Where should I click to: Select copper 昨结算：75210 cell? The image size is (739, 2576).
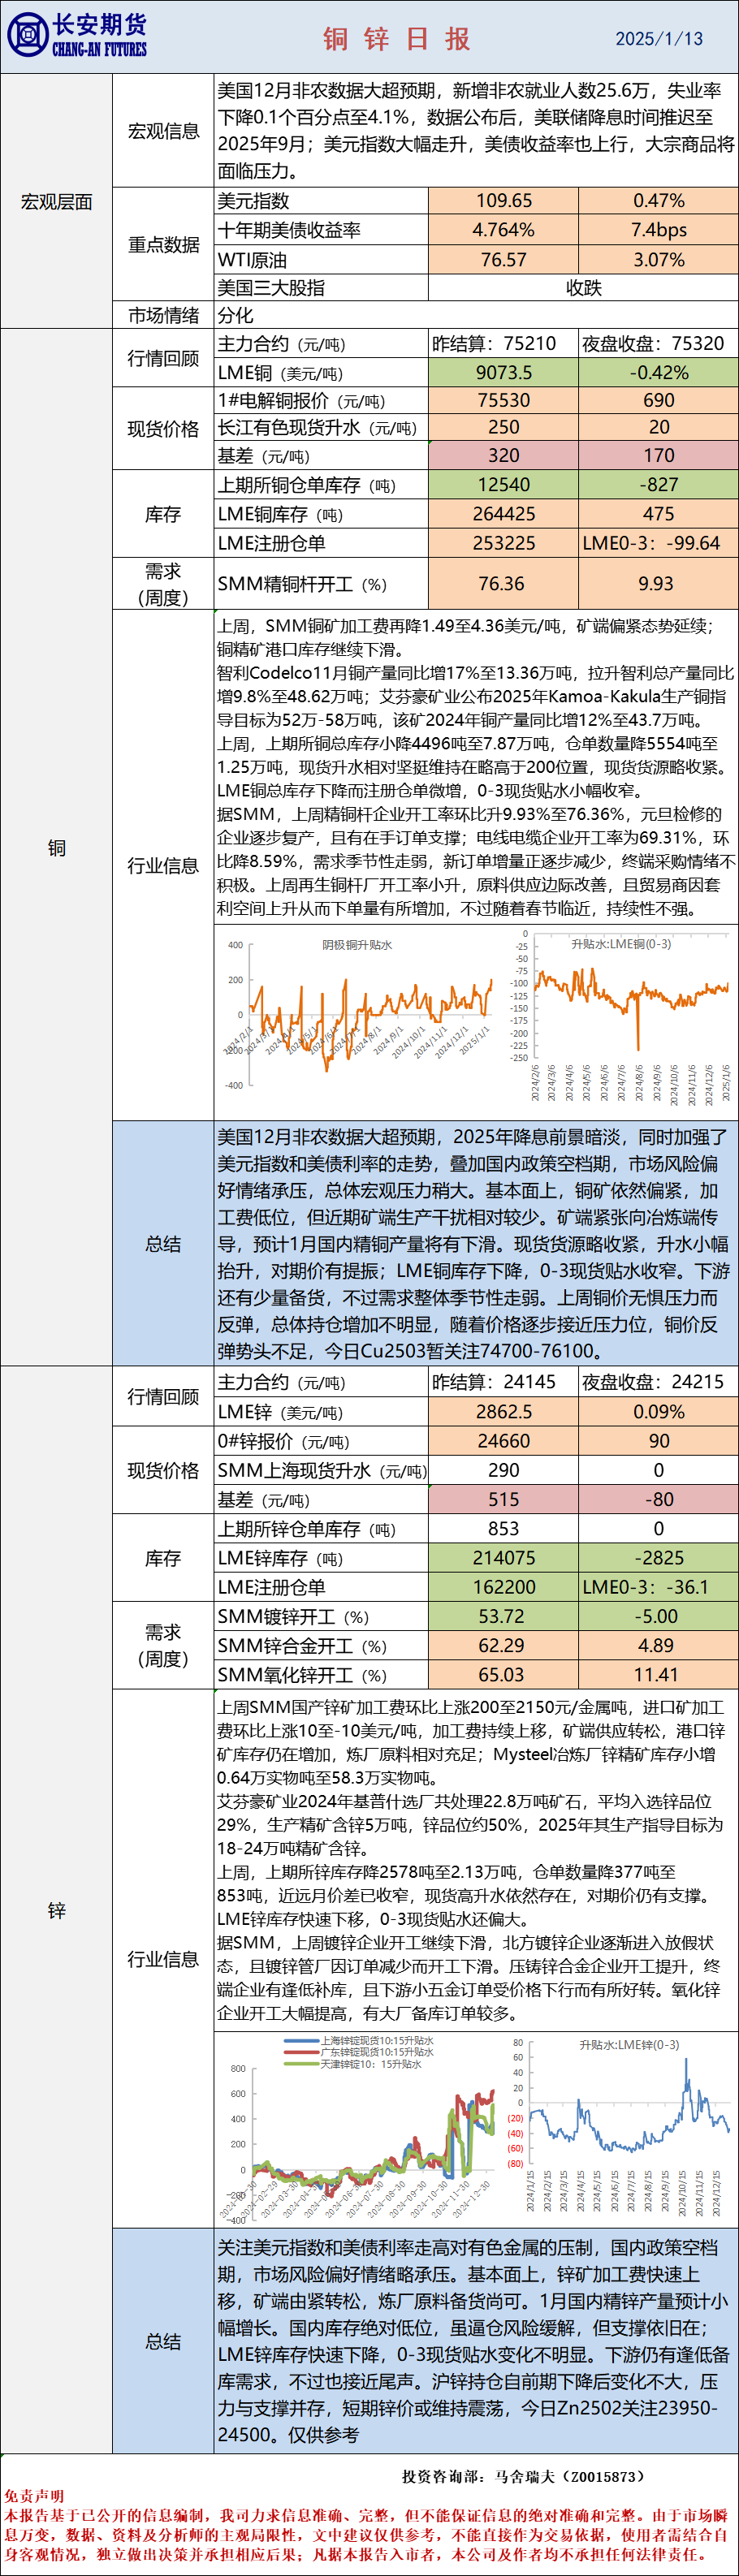click(503, 344)
